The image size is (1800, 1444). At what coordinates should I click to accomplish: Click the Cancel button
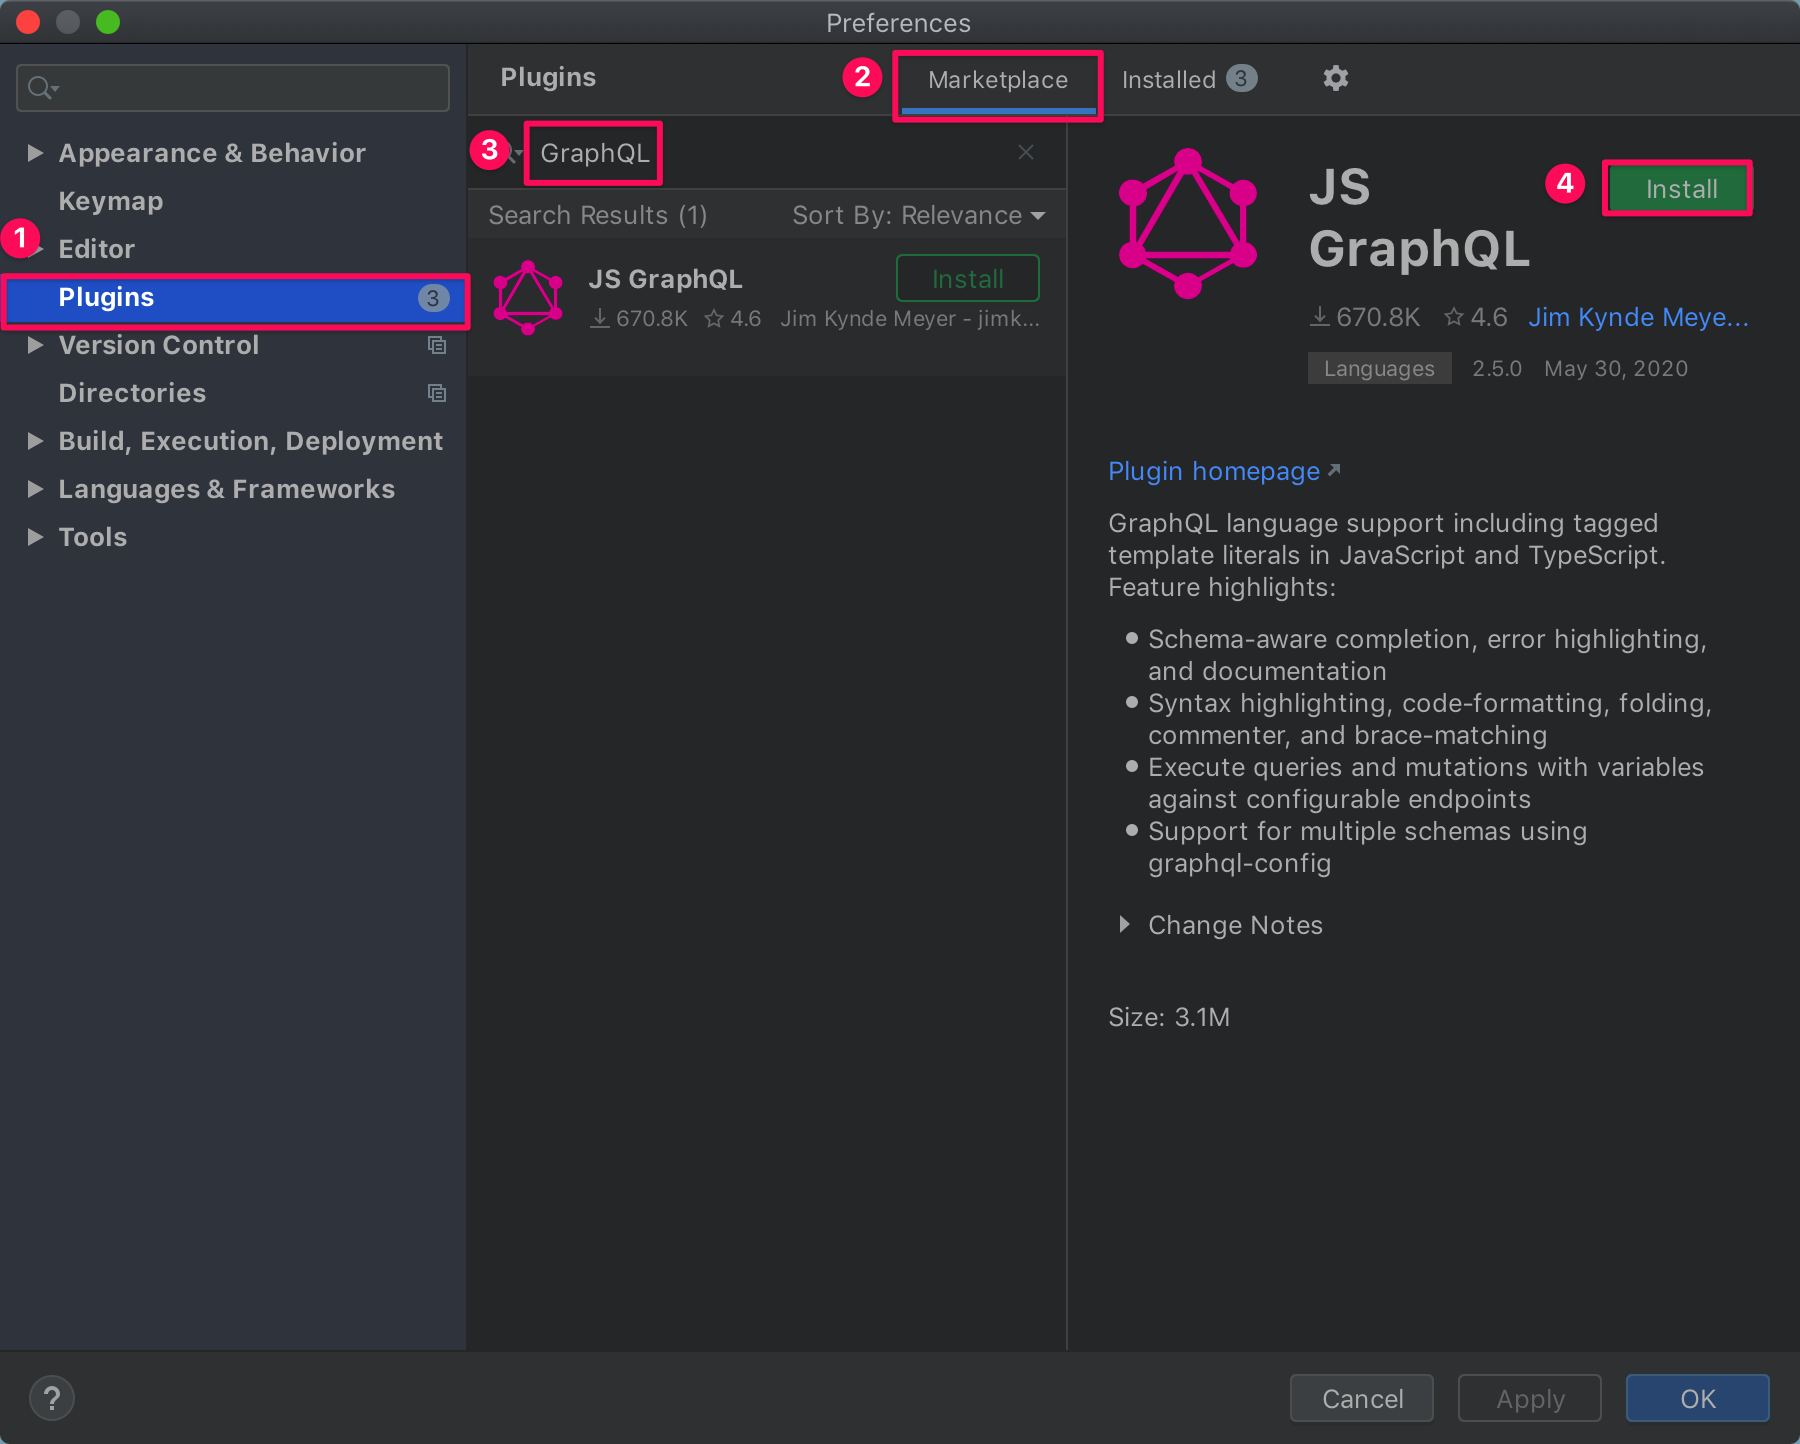point(1362,1398)
